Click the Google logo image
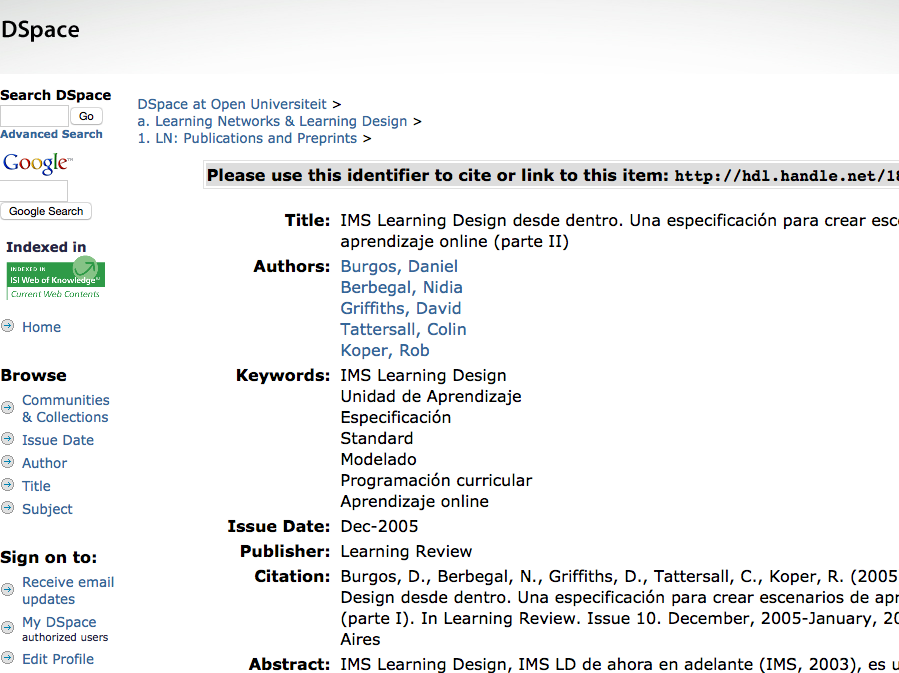The width and height of the screenshot is (899, 673). (37, 164)
